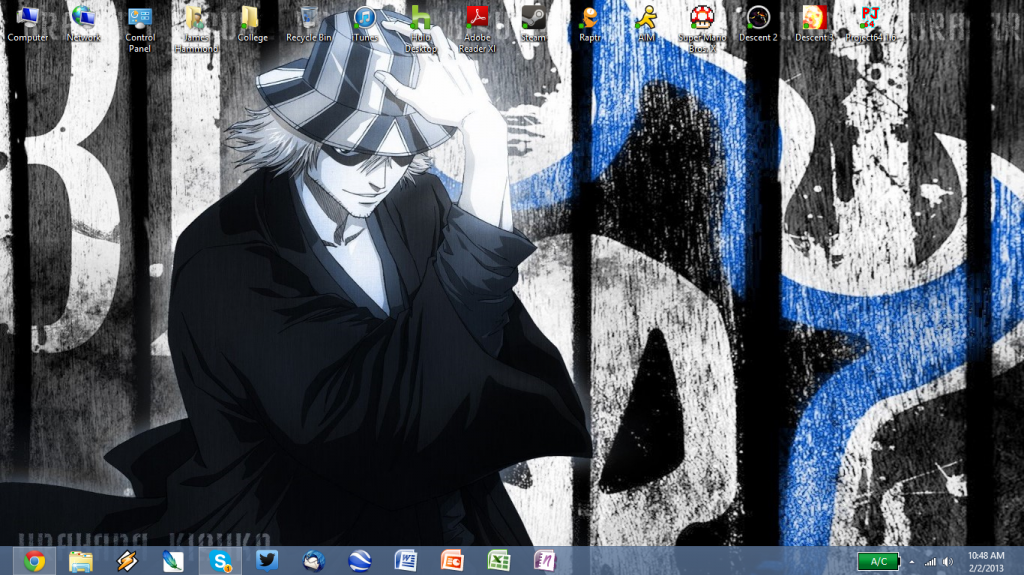This screenshot has height=575, width=1024.
Task: Launch Excel from the taskbar
Action: point(498,561)
